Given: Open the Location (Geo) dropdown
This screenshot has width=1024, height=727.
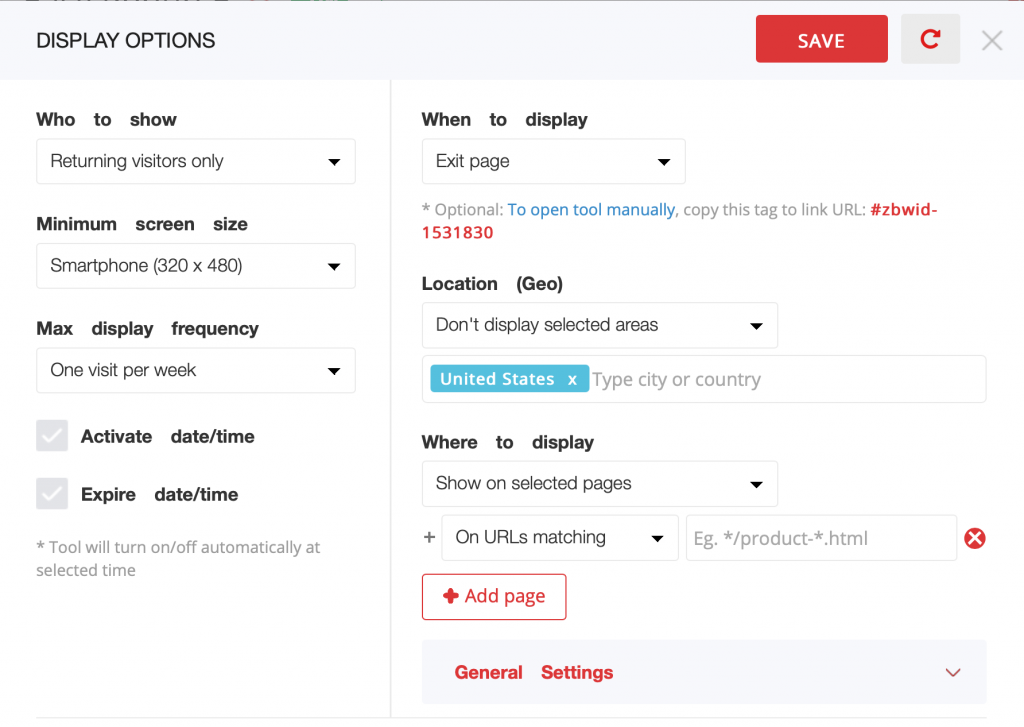Looking at the screenshot, I should coord(600,325).
